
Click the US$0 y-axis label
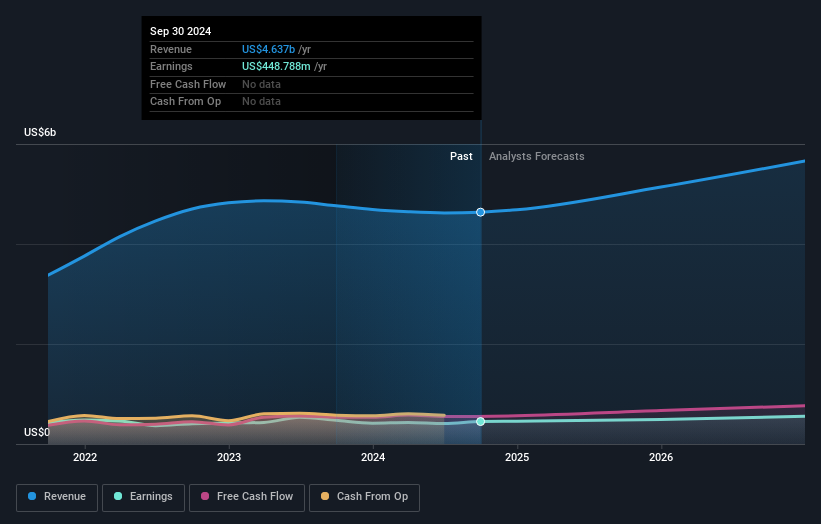coord(37,432)
